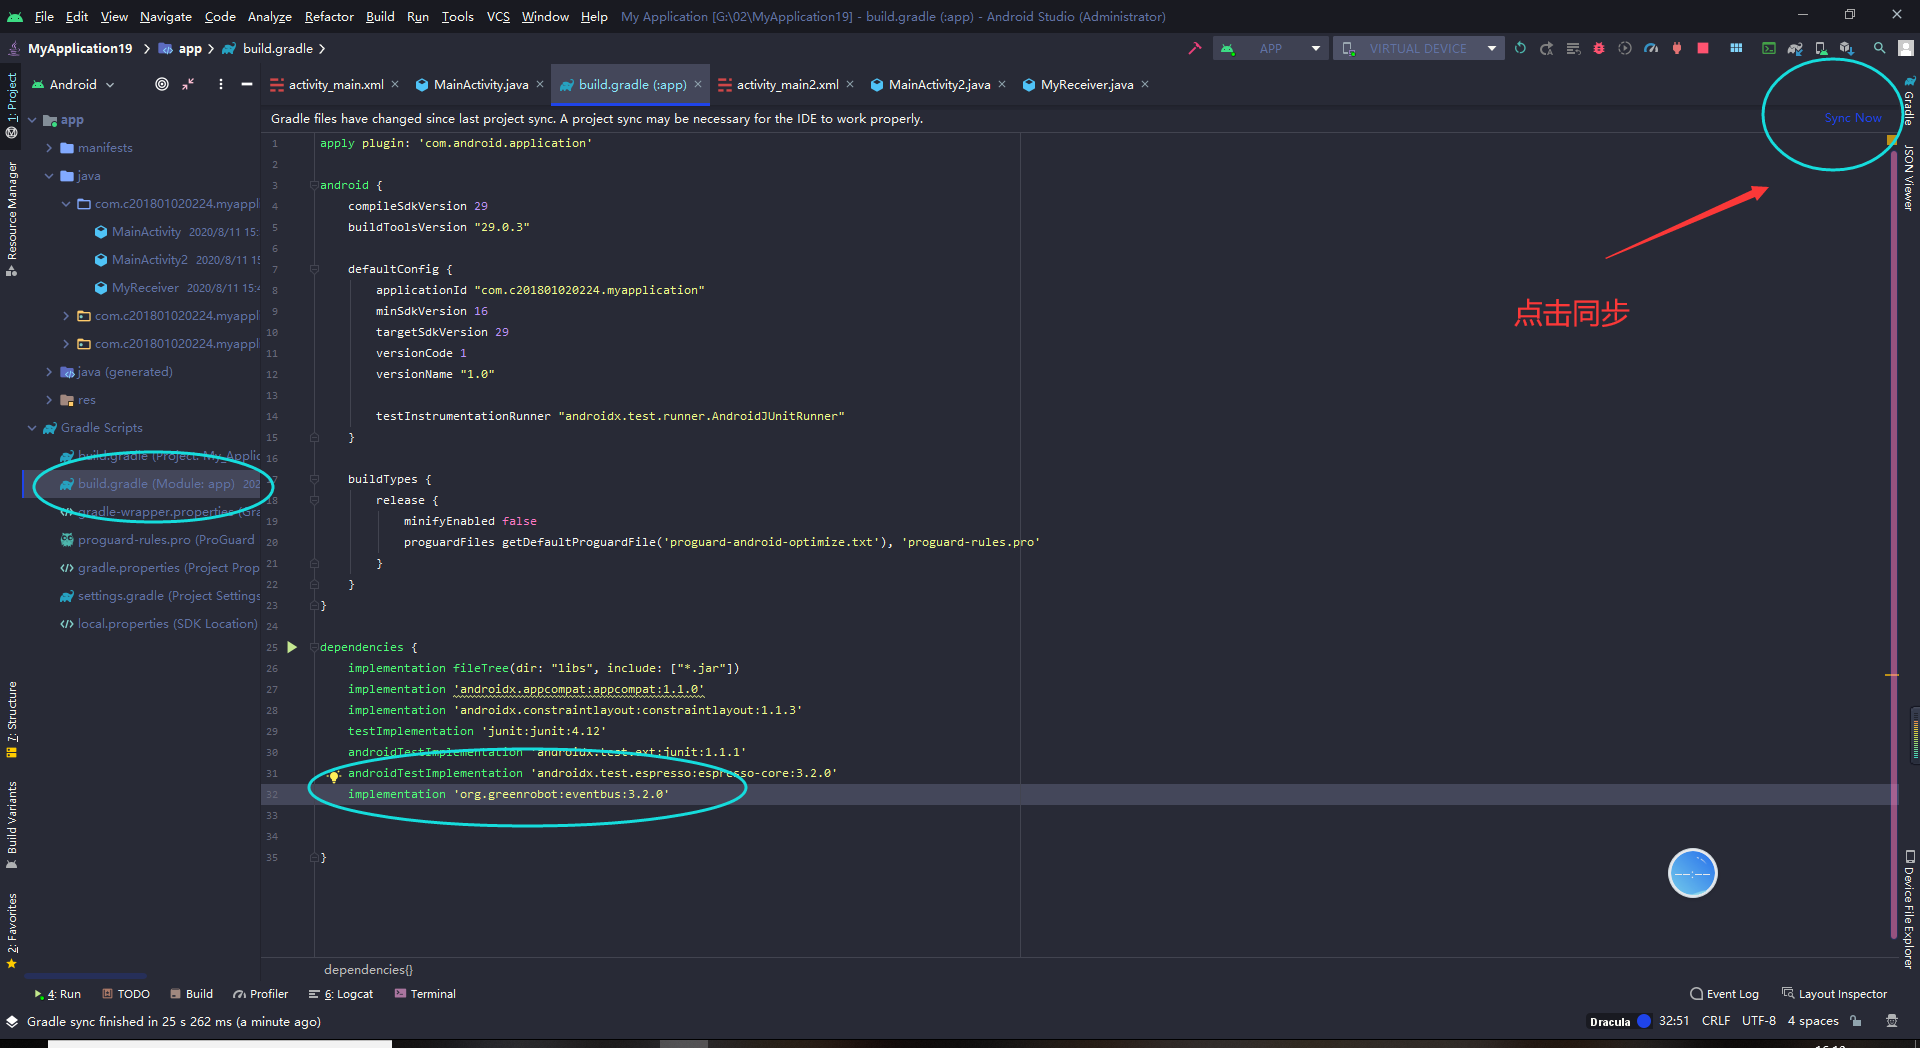
Task: Open the Analyze menu
Action: tap(269, 16)
